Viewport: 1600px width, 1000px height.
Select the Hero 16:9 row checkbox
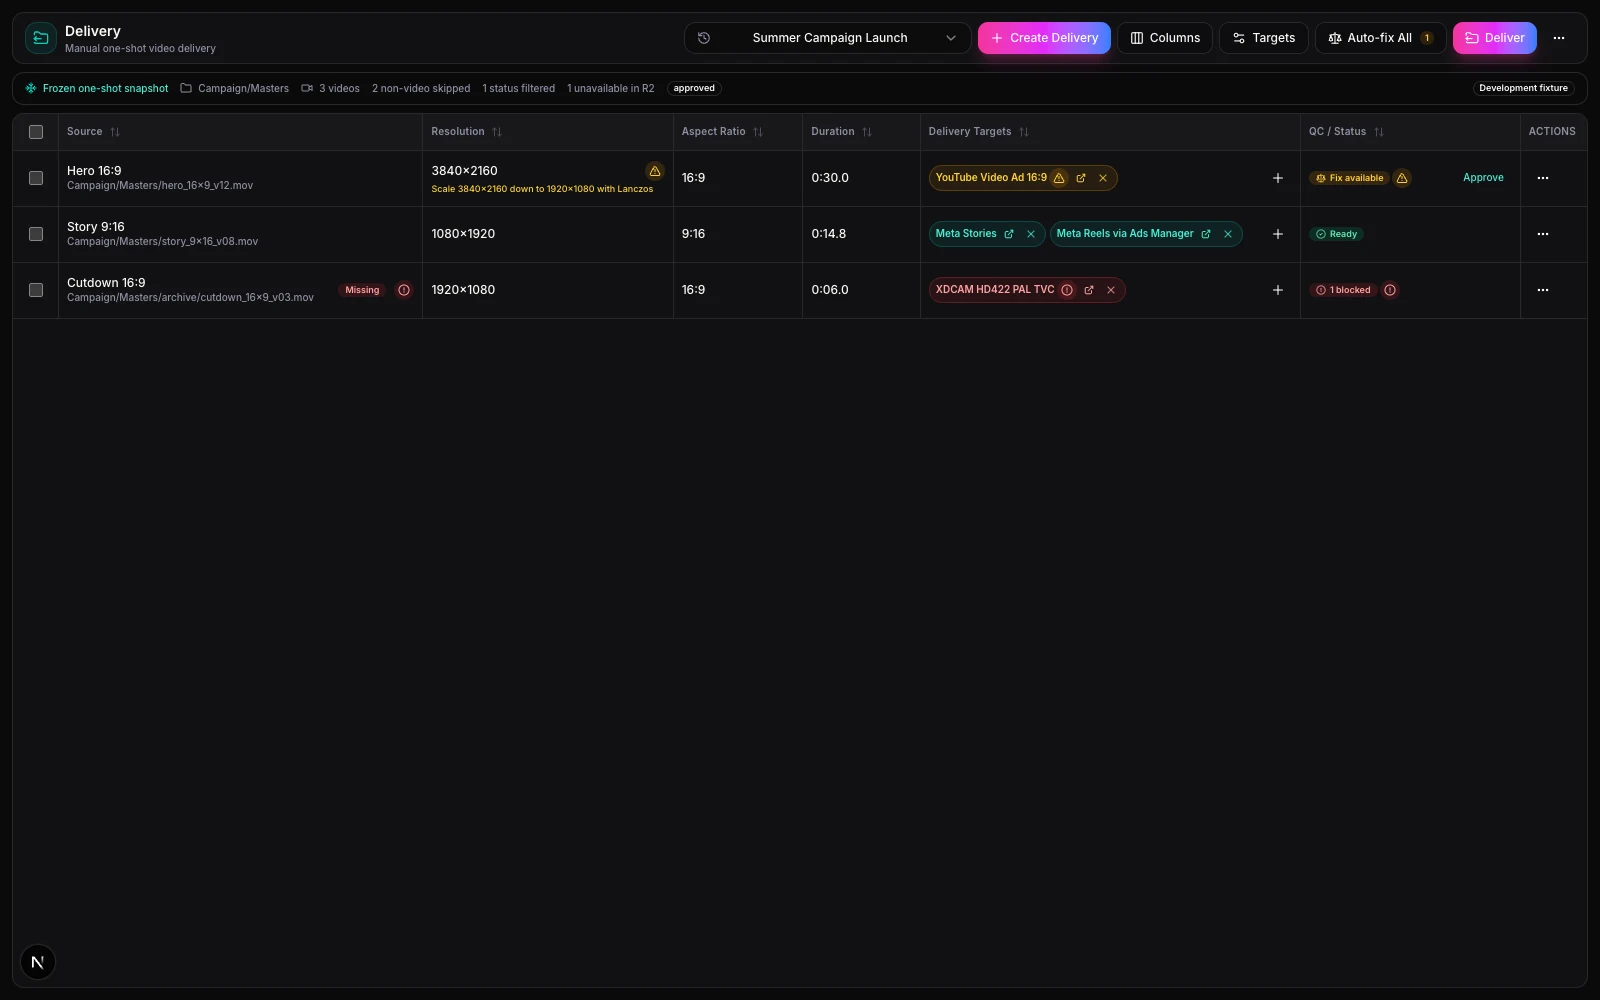tap(36, 178)
